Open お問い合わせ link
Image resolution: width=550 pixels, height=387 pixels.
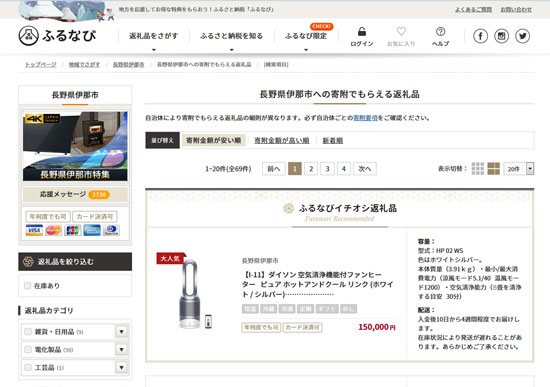516,9
